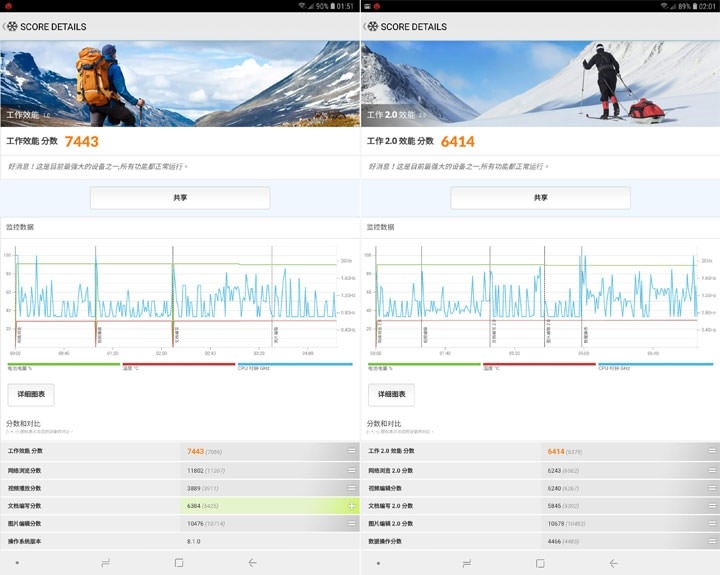
Task: Click 监控数据 heading on Work 2.0 screen
Action: tap(381, 227)
